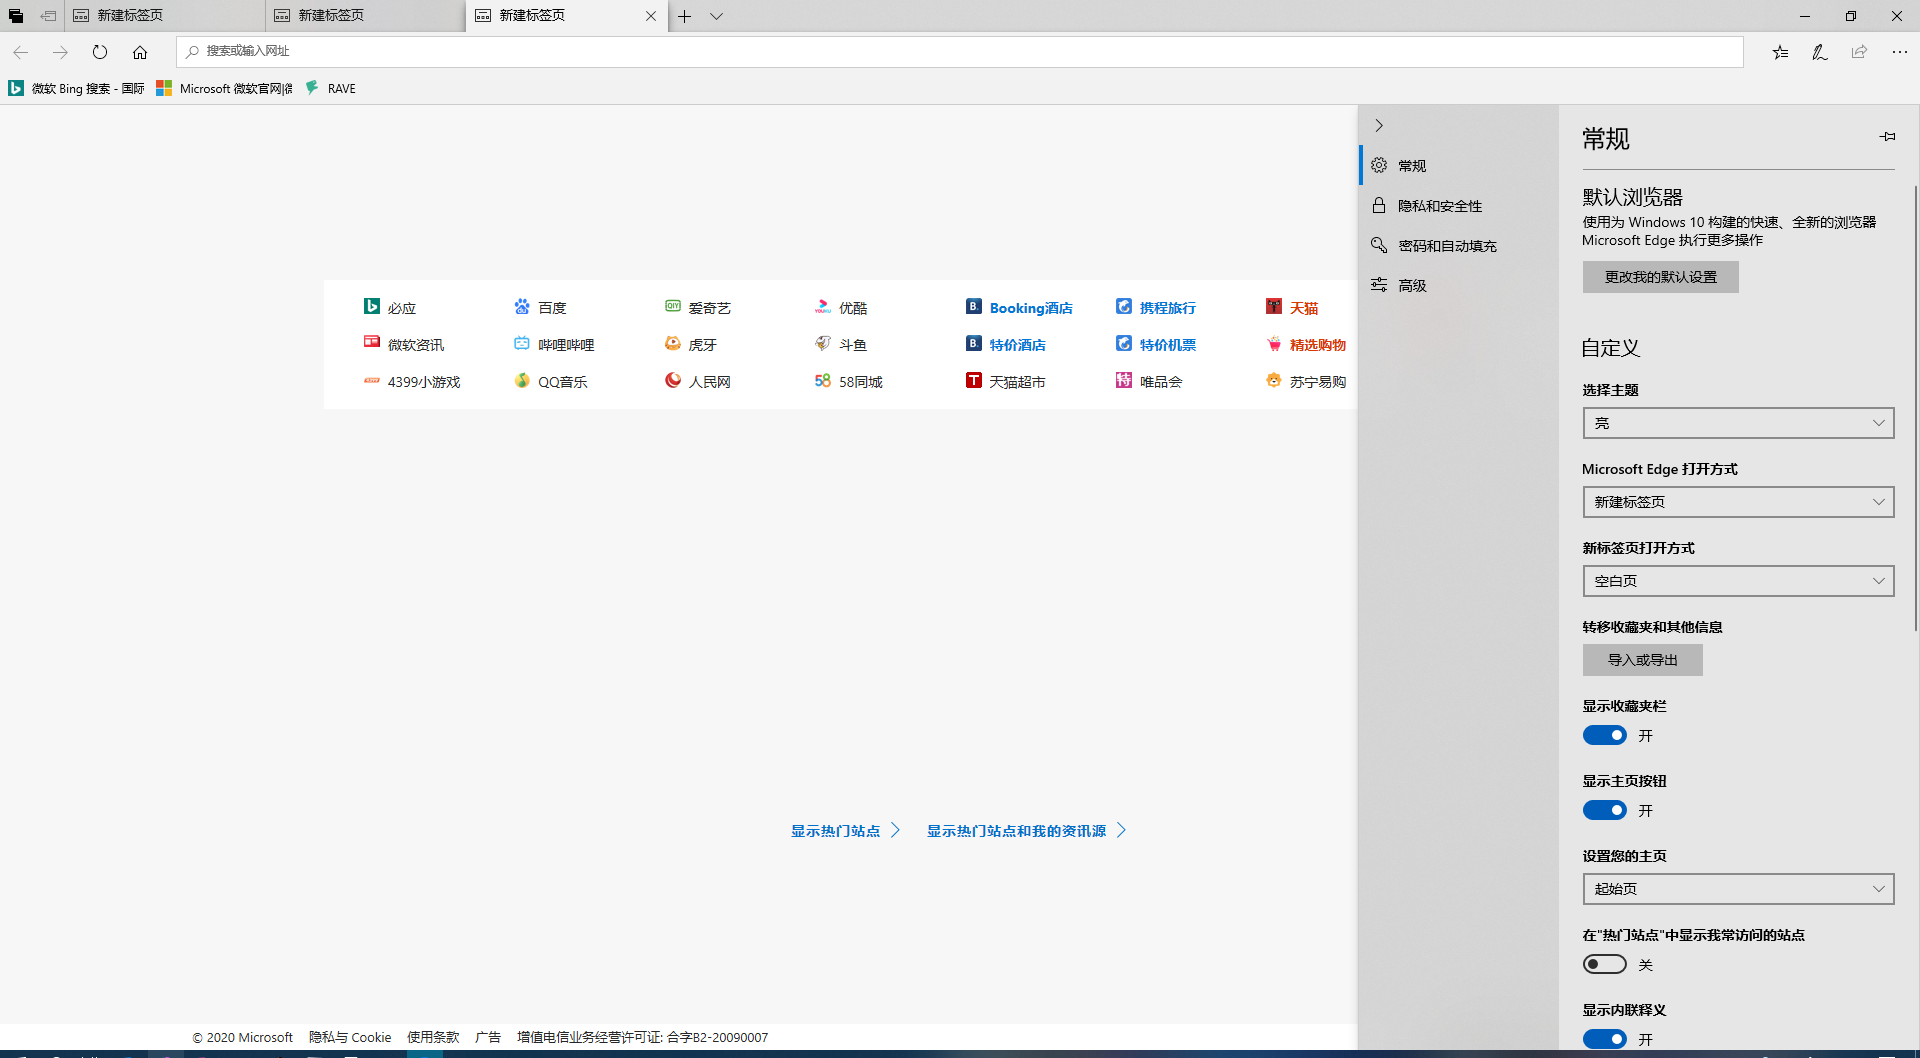The image size is (1920, 1058).
Task: Click the 搜索或输入网址 address bar
Action: click(x=960, y=52)
